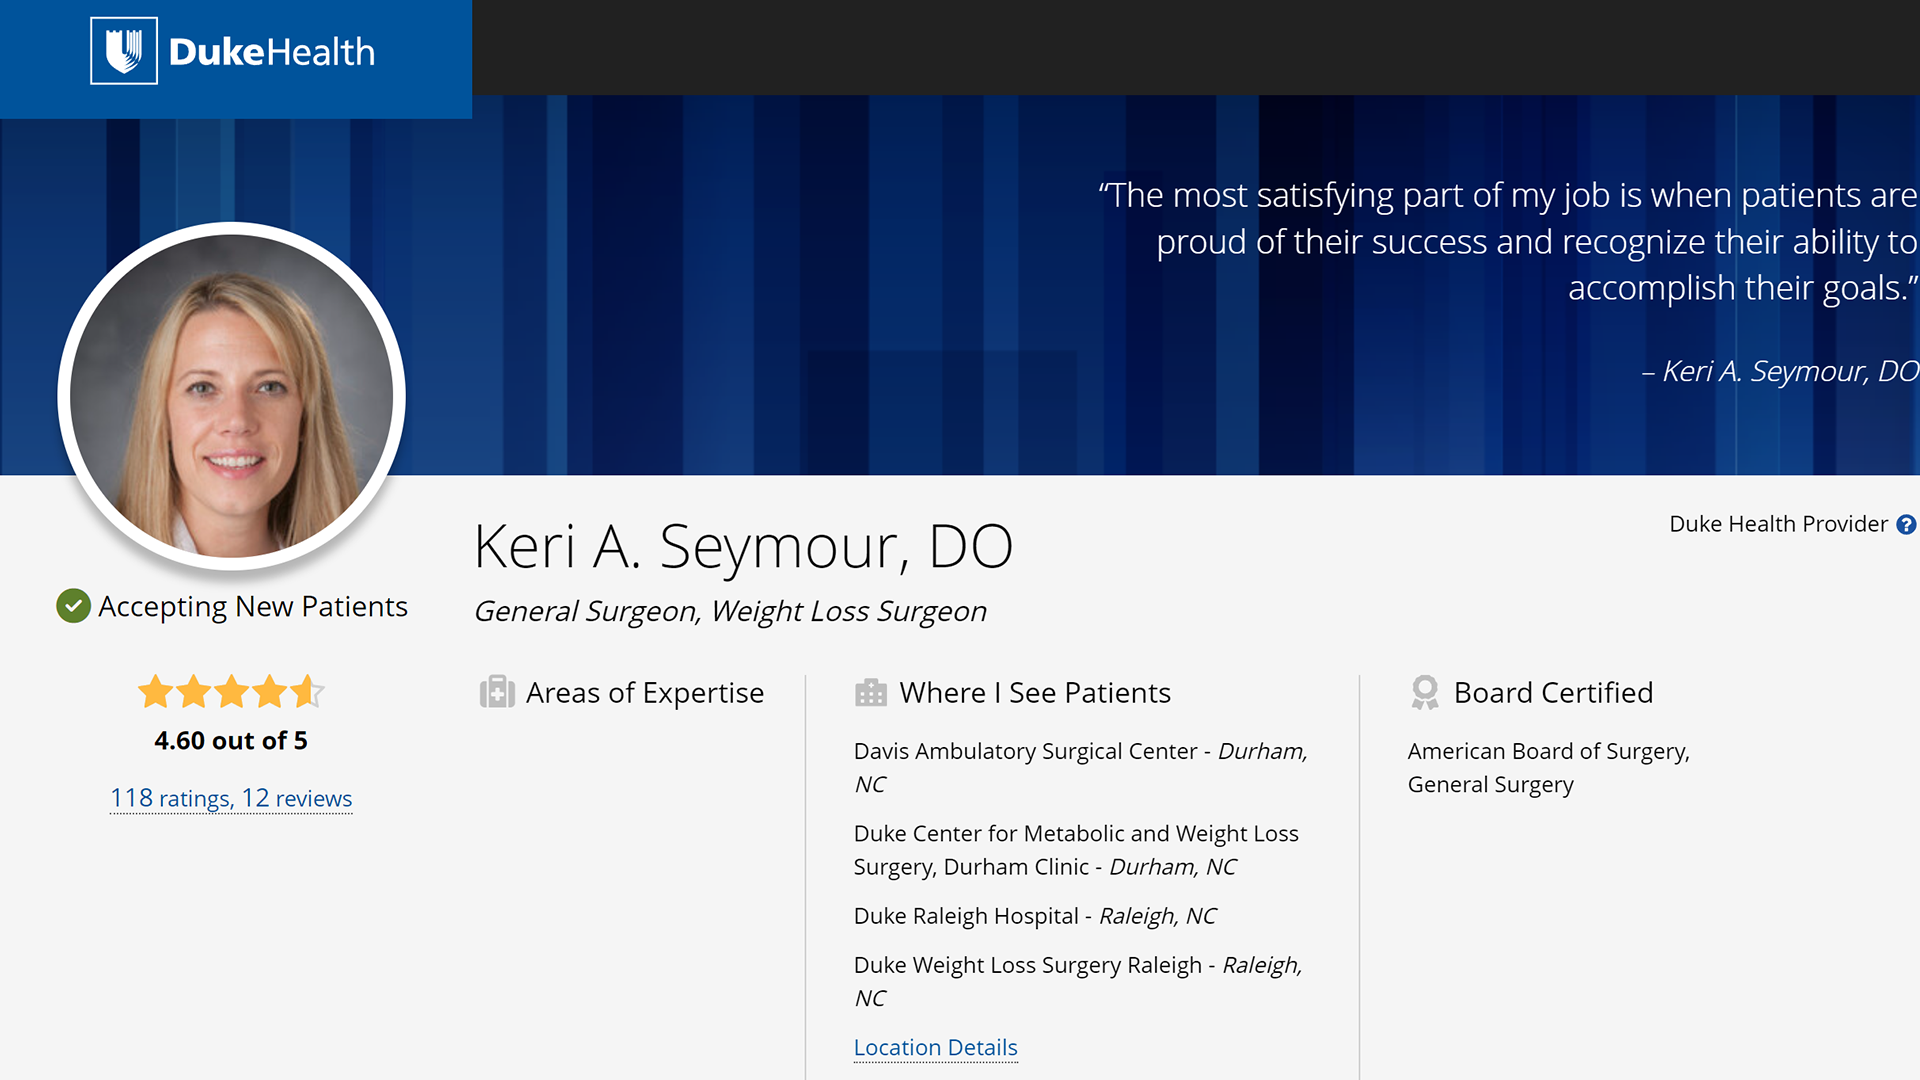
Task: Click the 'Where I See Patients' heading
Action: pos(1035,692)
